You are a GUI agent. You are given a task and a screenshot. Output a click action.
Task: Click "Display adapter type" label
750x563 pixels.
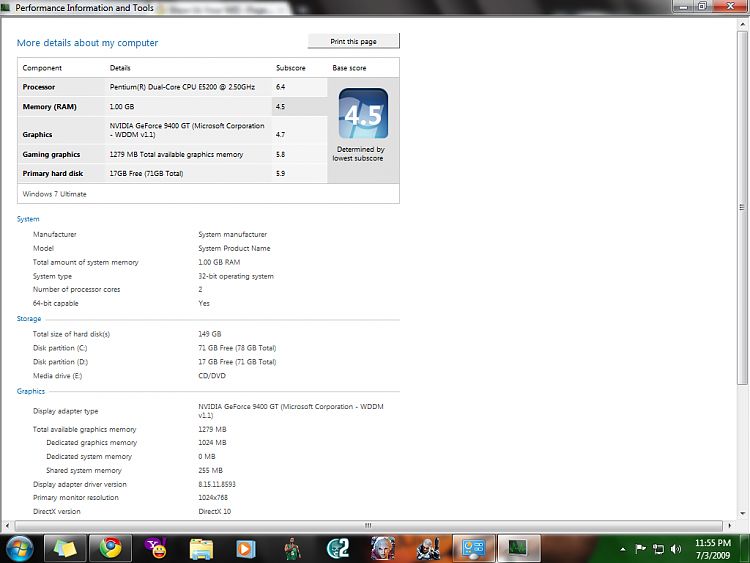pos(66,411)
